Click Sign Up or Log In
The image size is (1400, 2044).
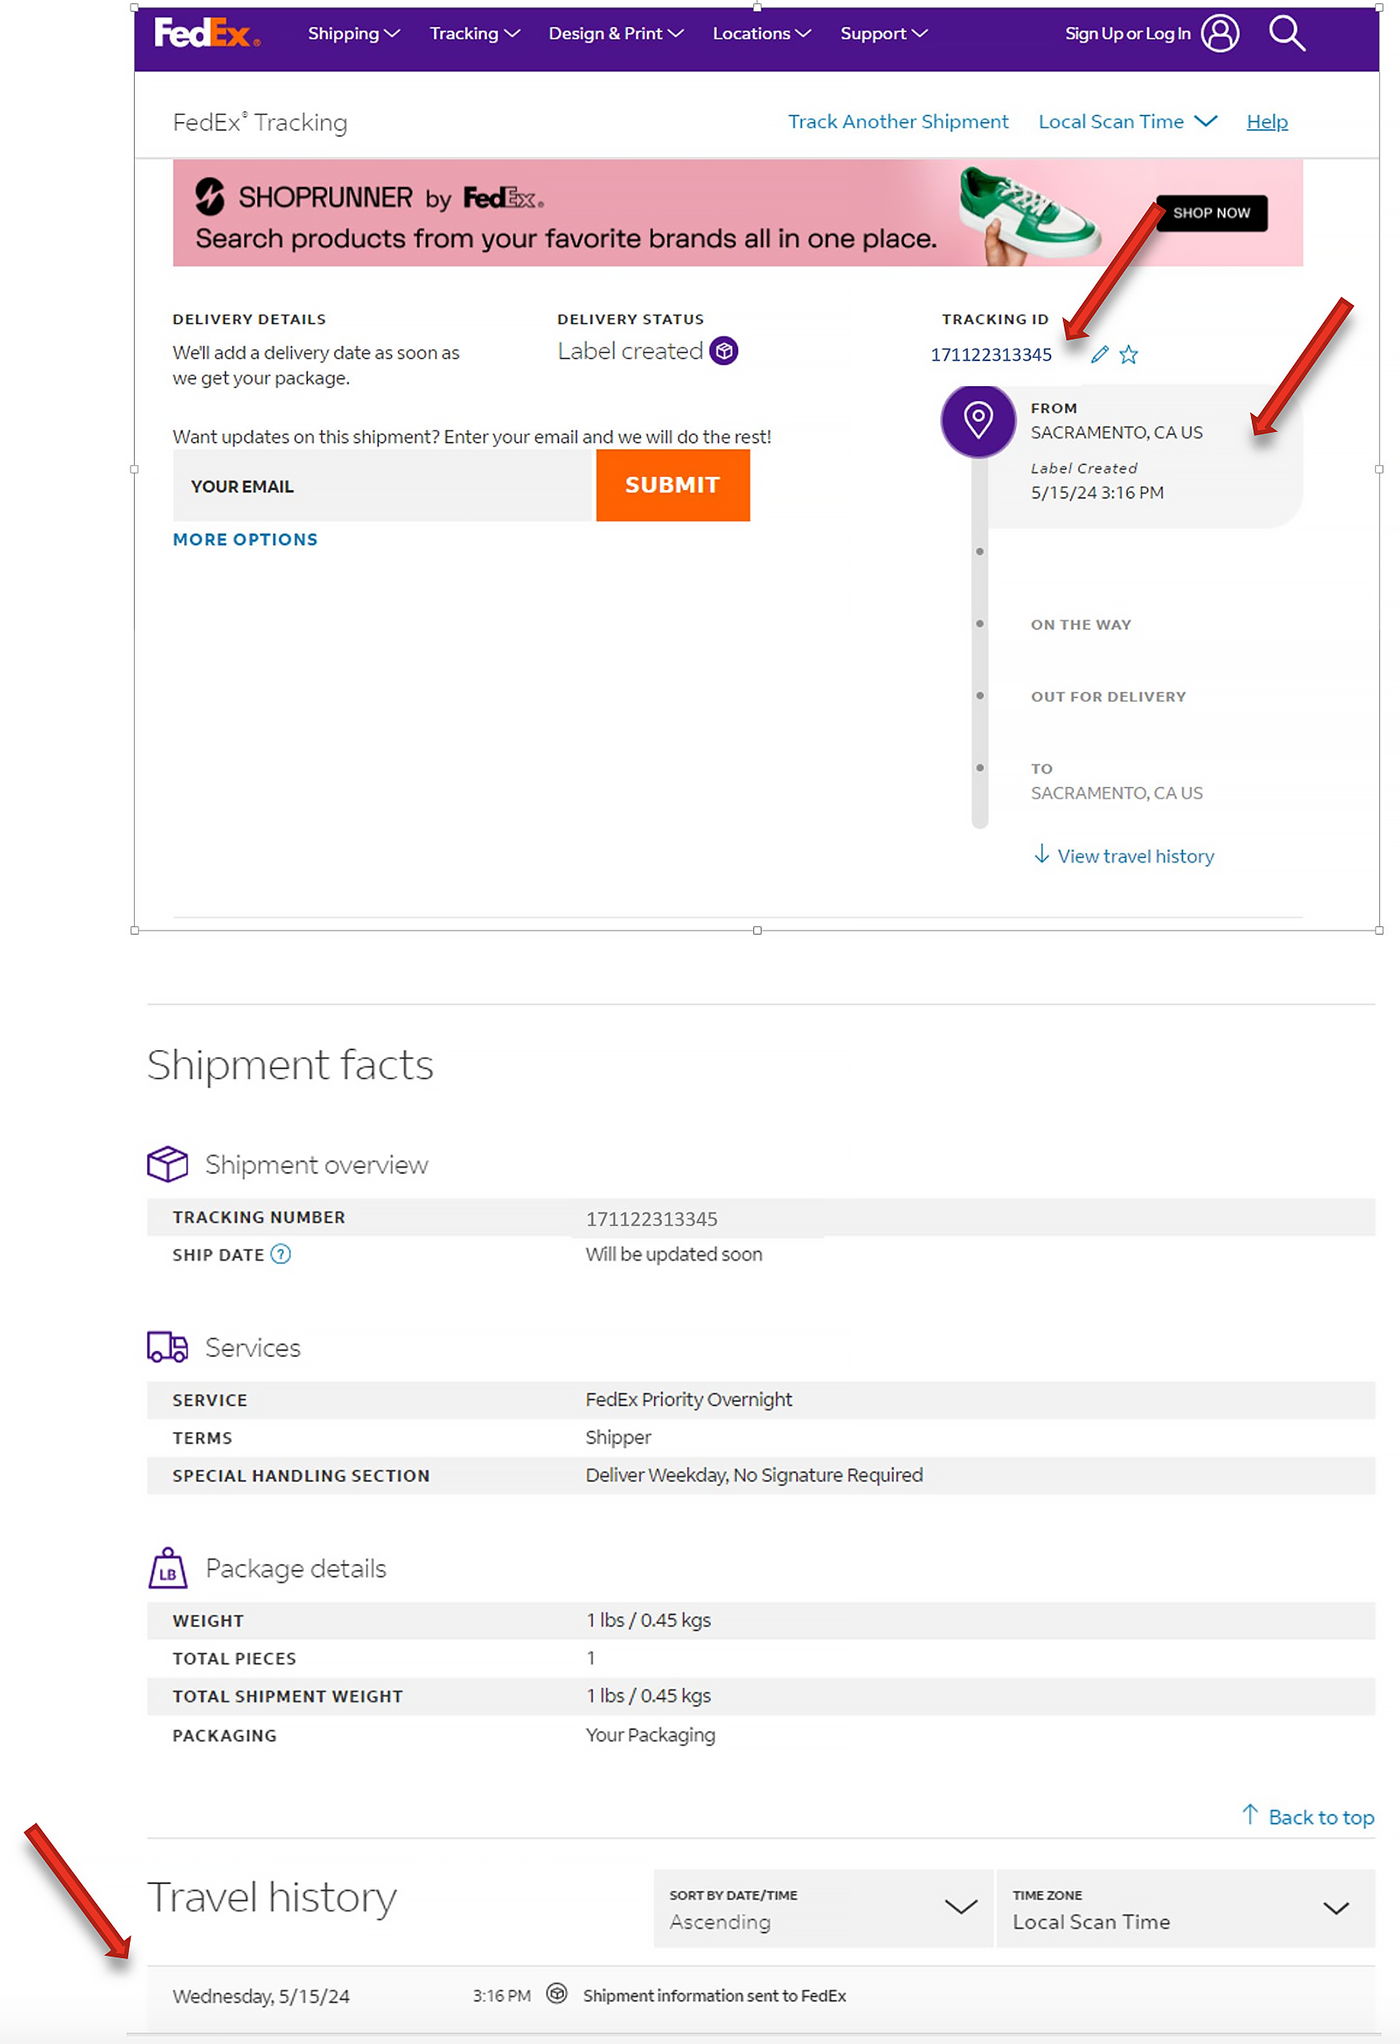[x=1127, y=34]
